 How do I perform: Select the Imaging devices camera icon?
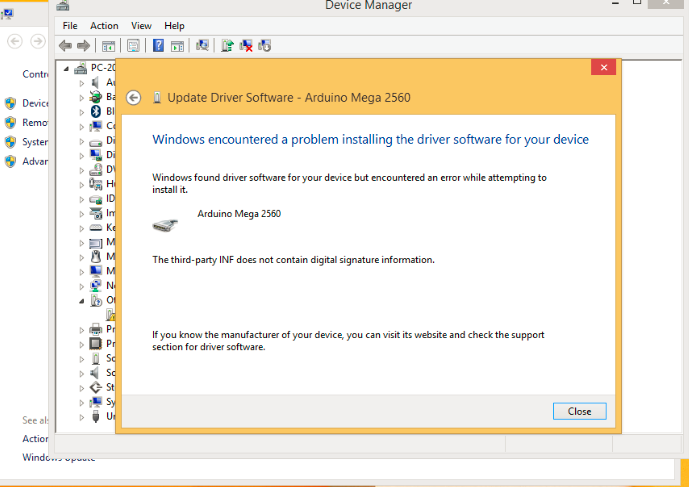[95, 213]
